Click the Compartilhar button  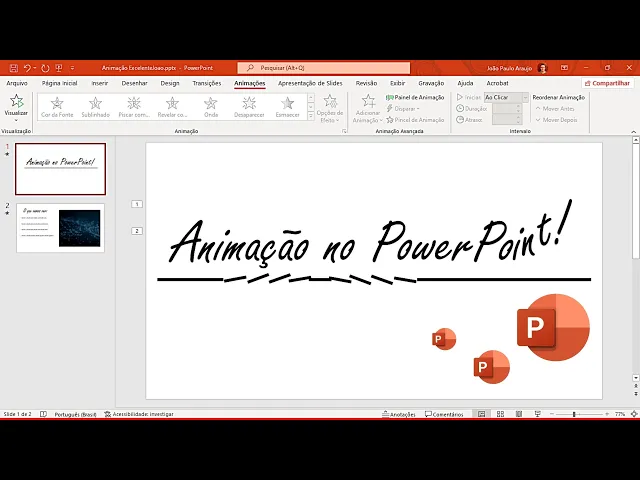coord(607,83)
